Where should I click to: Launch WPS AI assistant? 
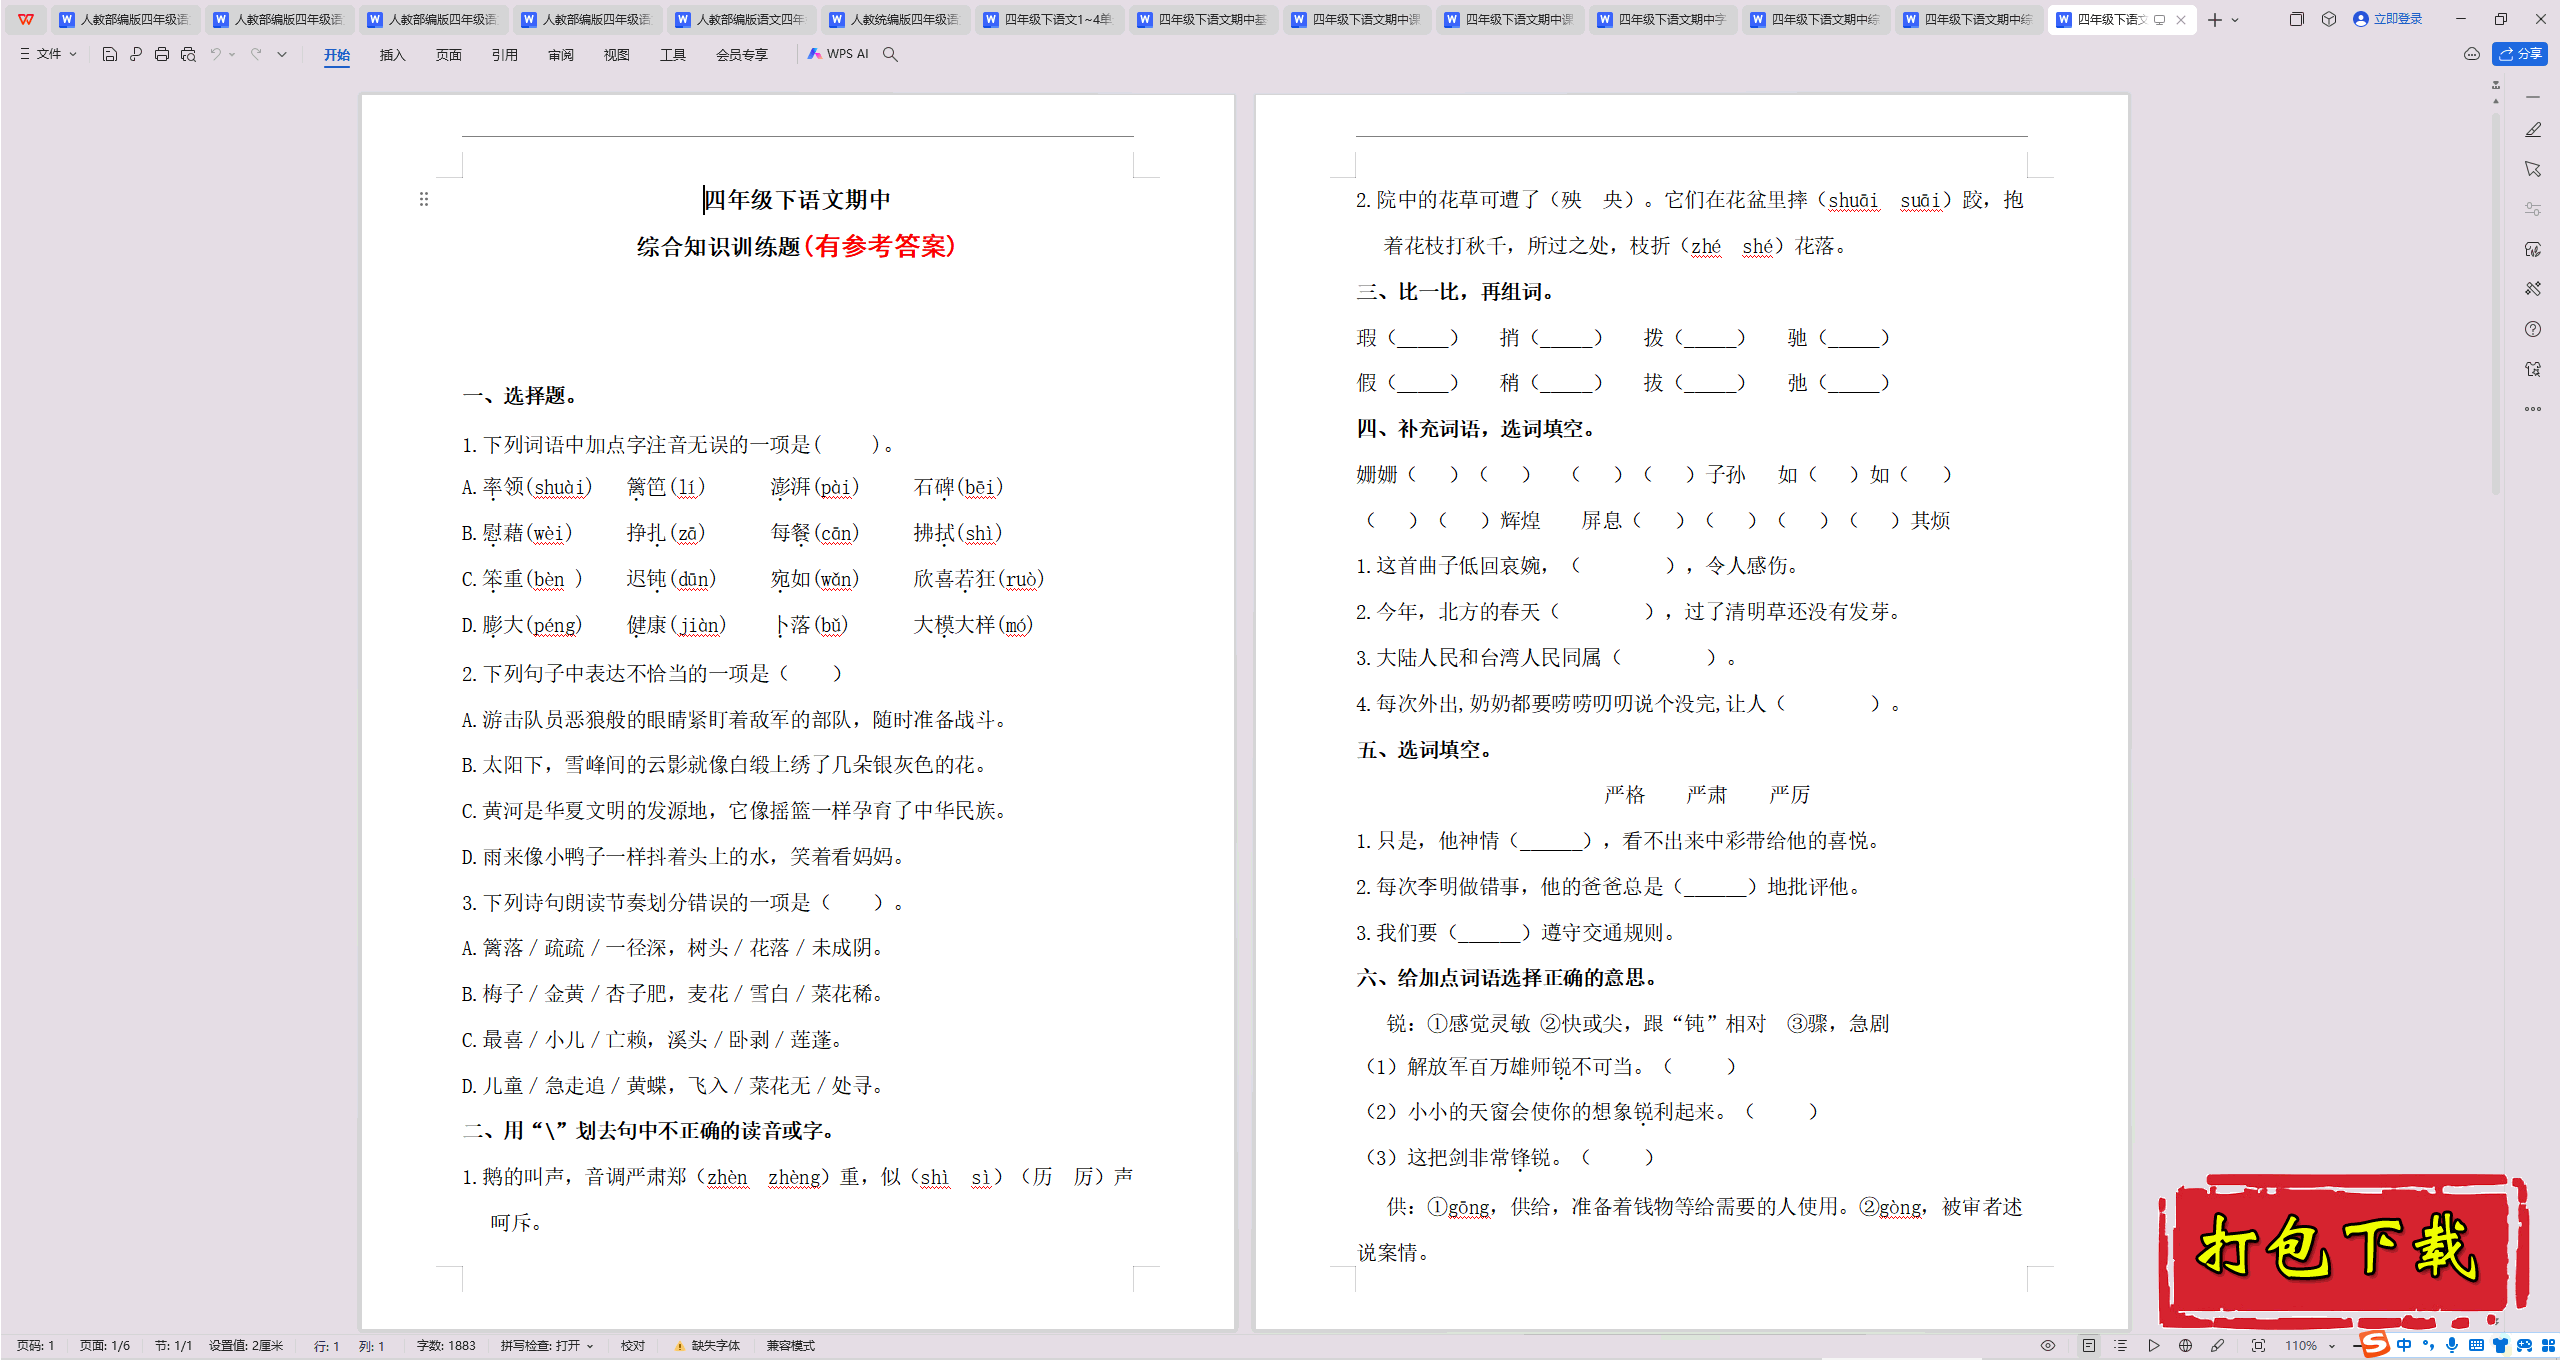838,55
